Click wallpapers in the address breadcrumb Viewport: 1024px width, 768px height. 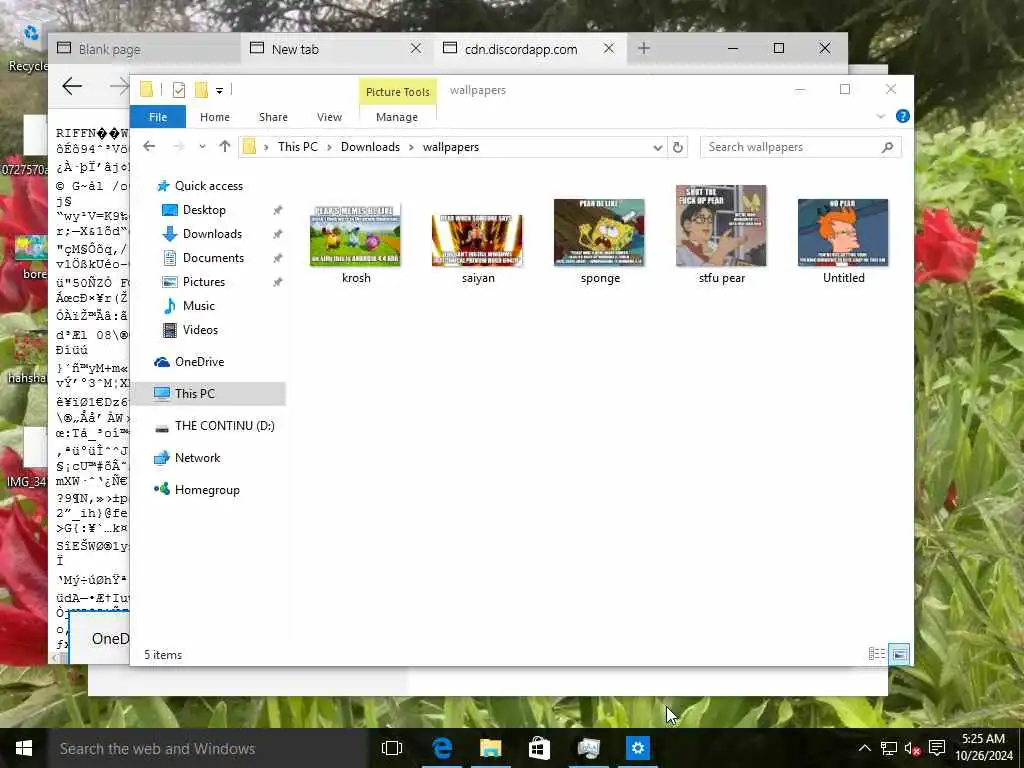(x=451, y=147)
